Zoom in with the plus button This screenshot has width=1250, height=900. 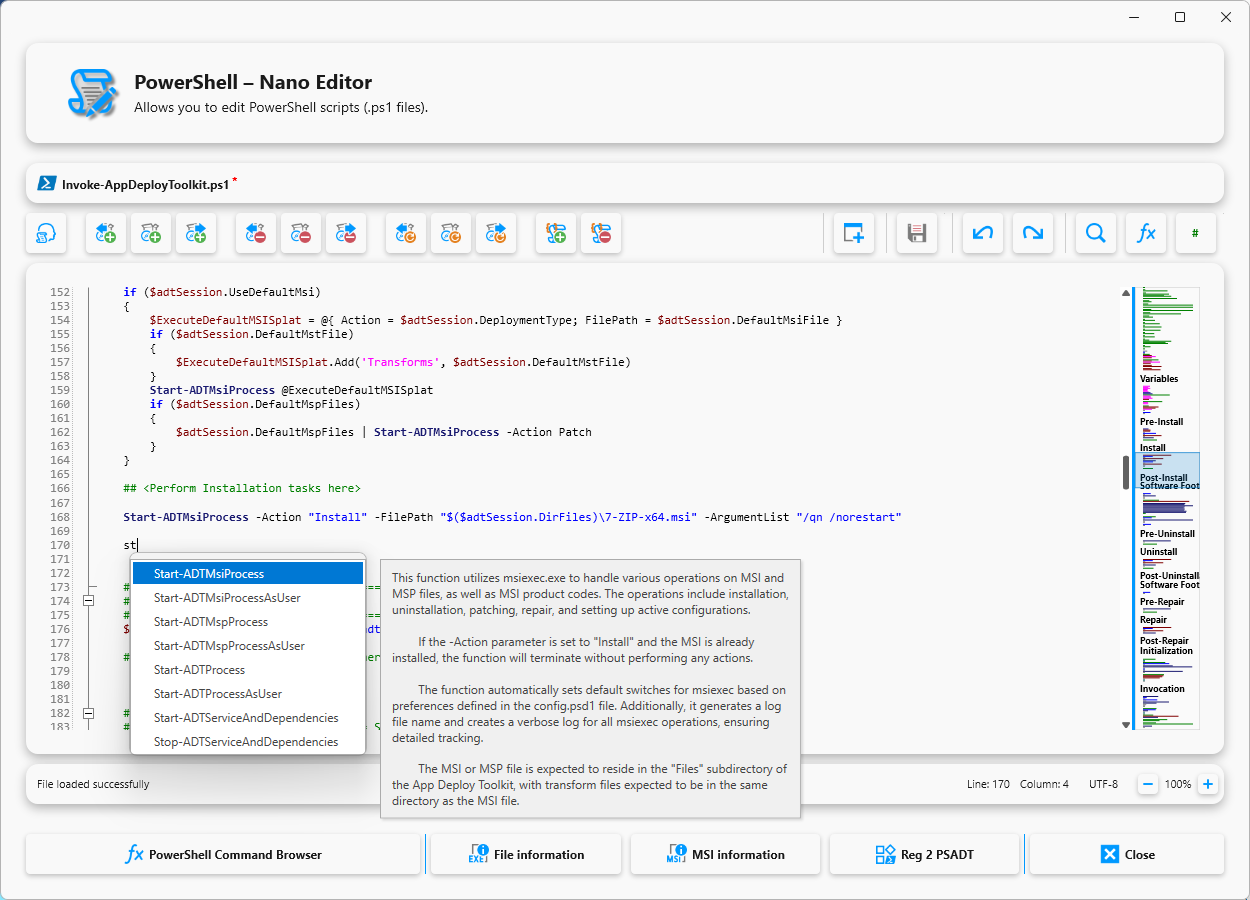[1208, 784]
